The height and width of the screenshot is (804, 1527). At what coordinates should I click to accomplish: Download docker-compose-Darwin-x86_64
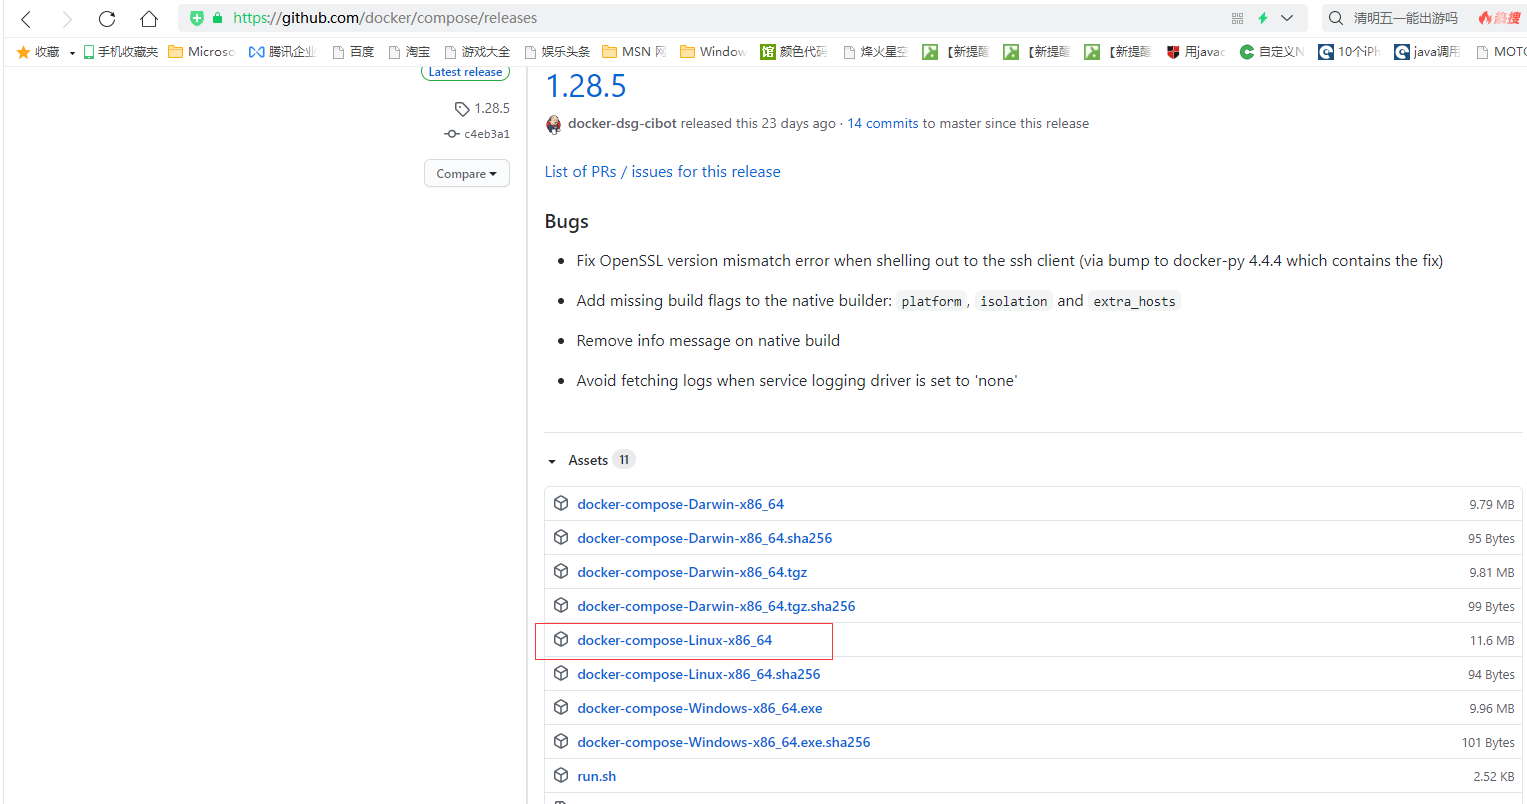(680, 504)
